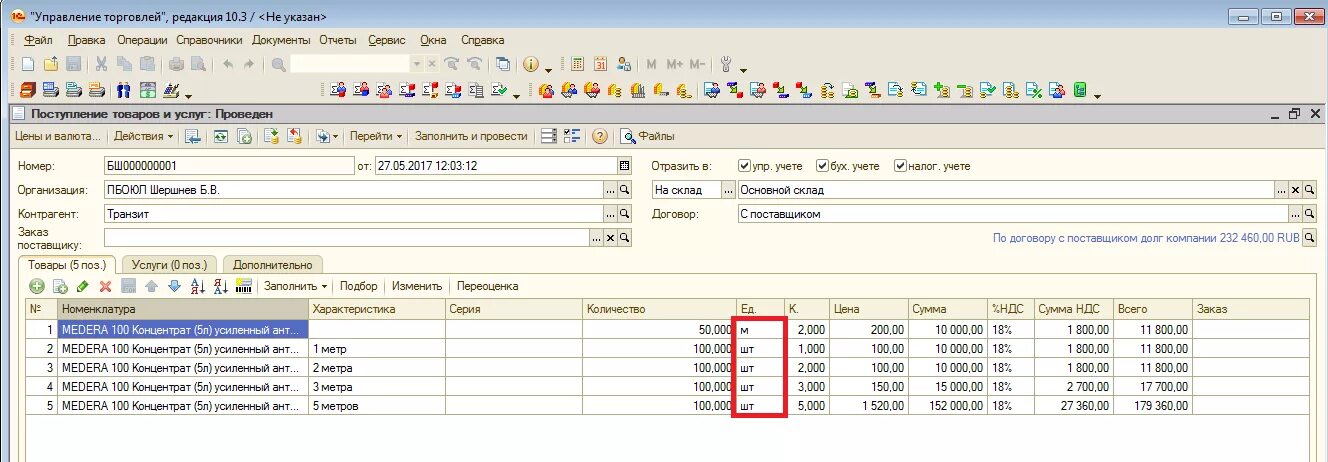Open calendar picker beside the date field

(625, 166)
